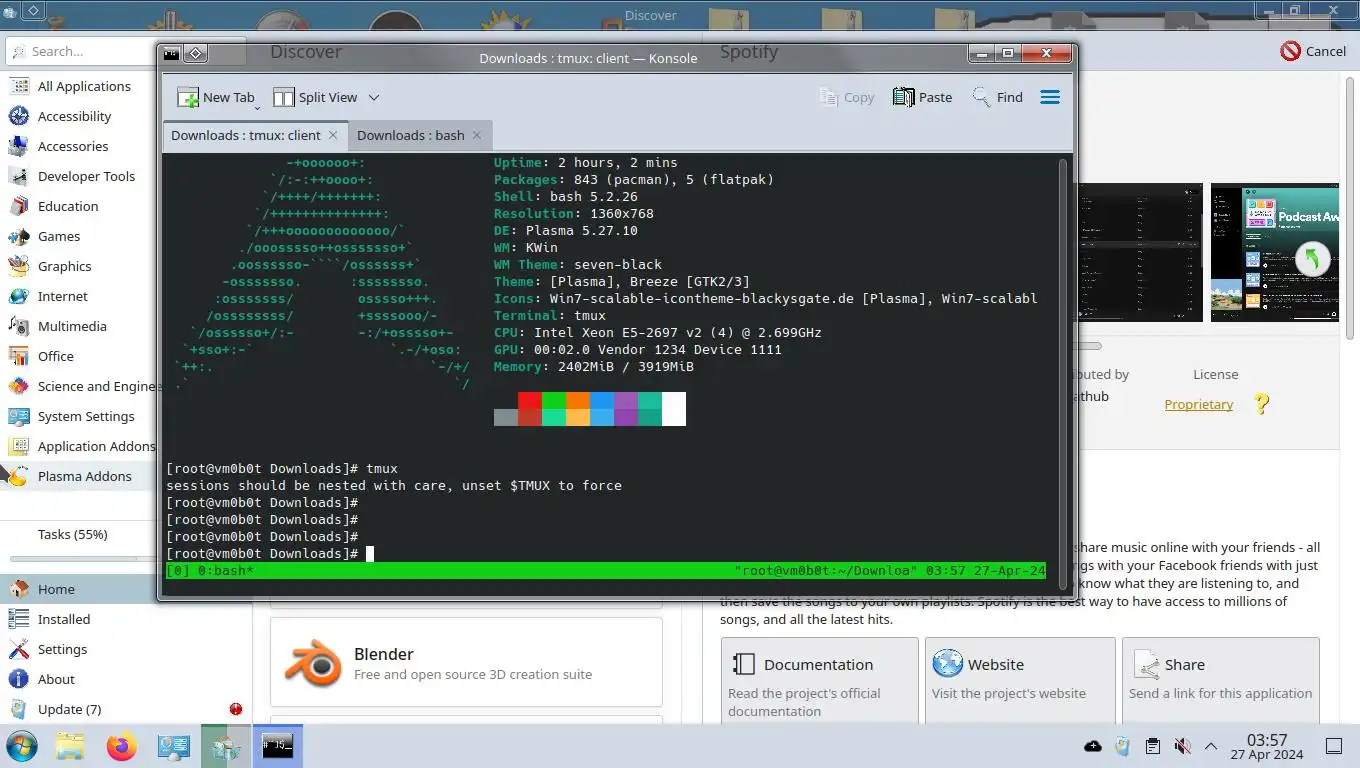Click the yellow question mark license icon
This screenshot has width=1360, height=768.
(1261, 404)
